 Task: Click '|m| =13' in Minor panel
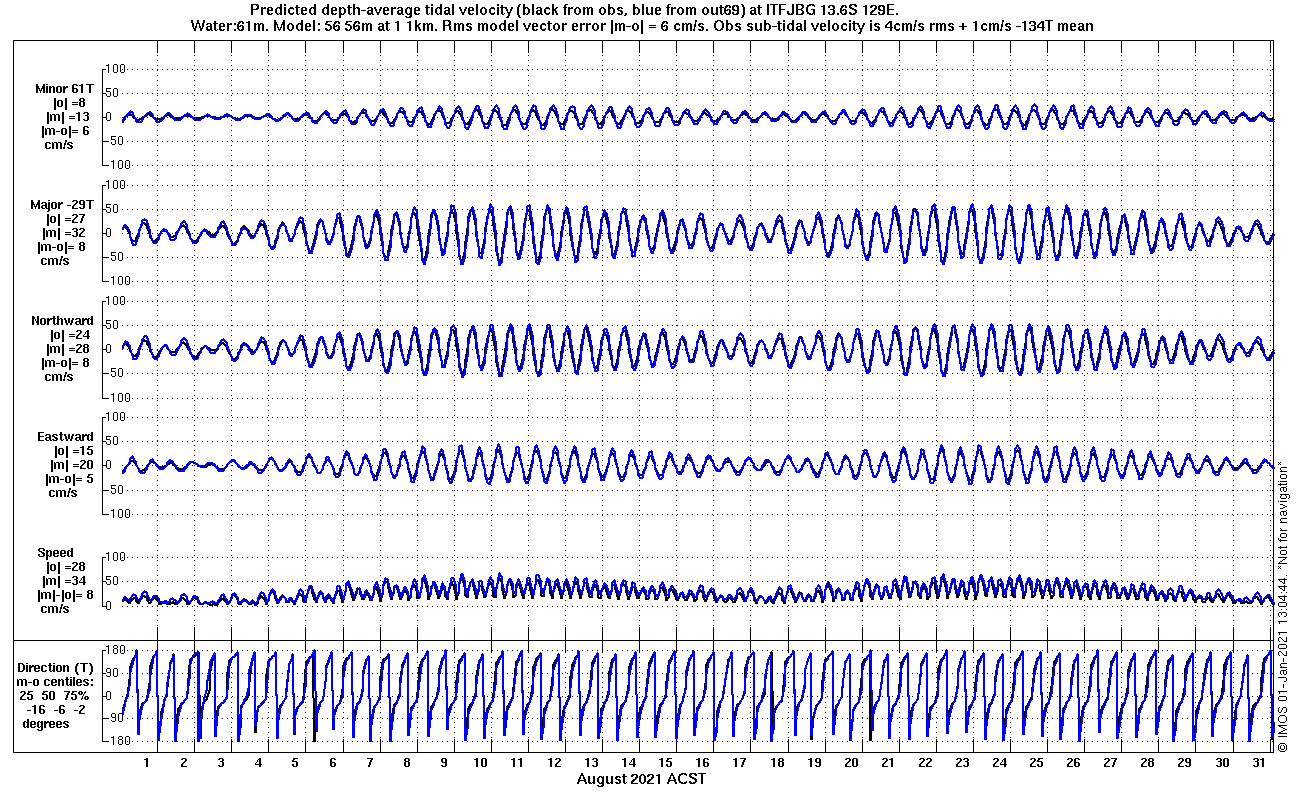68,117
